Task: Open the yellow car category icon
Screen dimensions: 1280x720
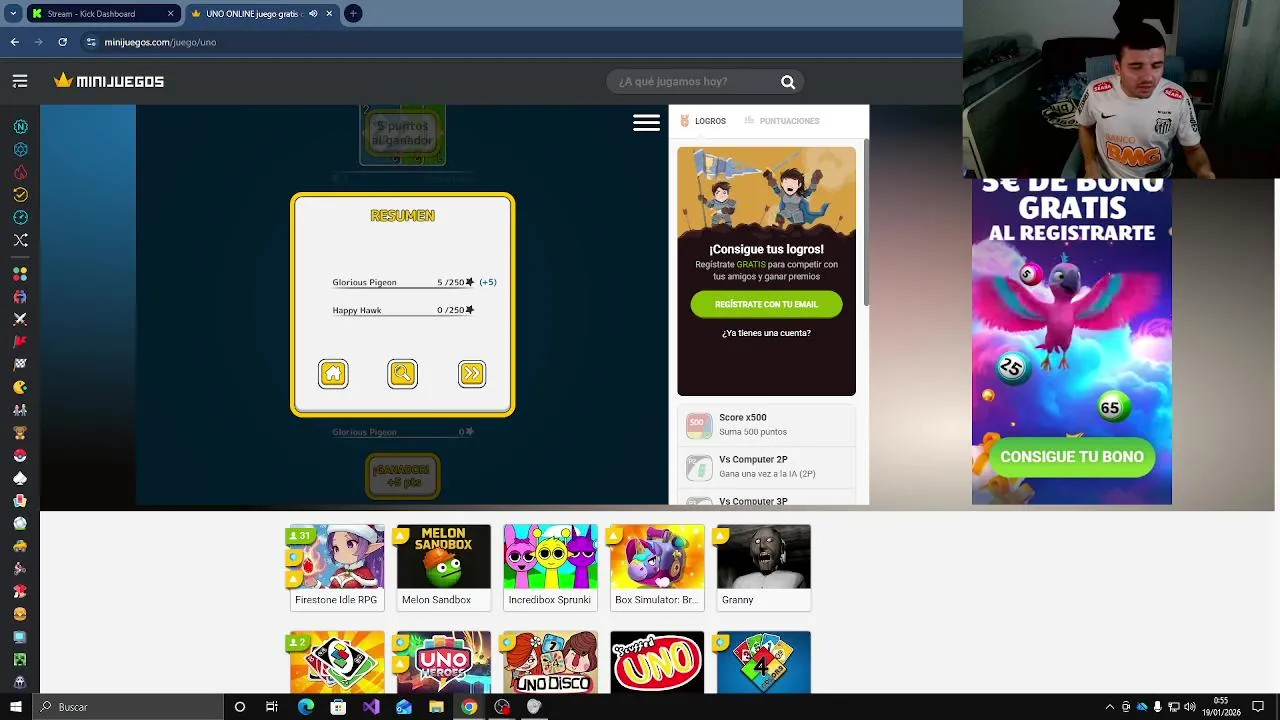Action: click(x=20, y=546)
